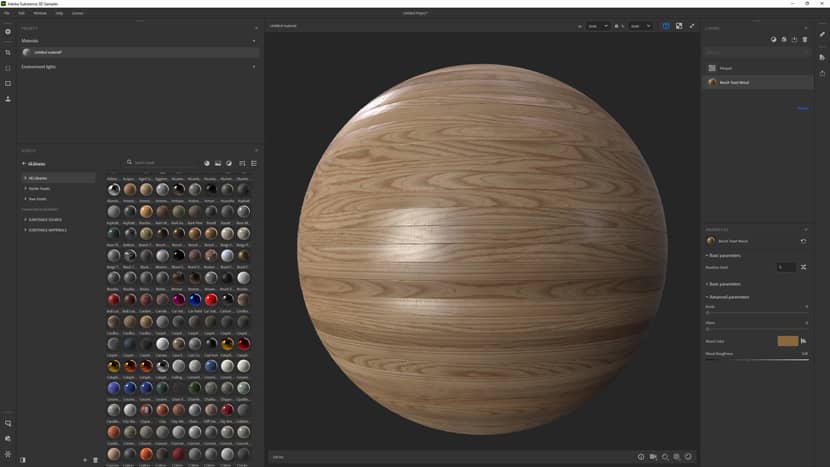
Task: Filter assets by filter circle icon
Action: pyautogui.click(x=229, y=163)
